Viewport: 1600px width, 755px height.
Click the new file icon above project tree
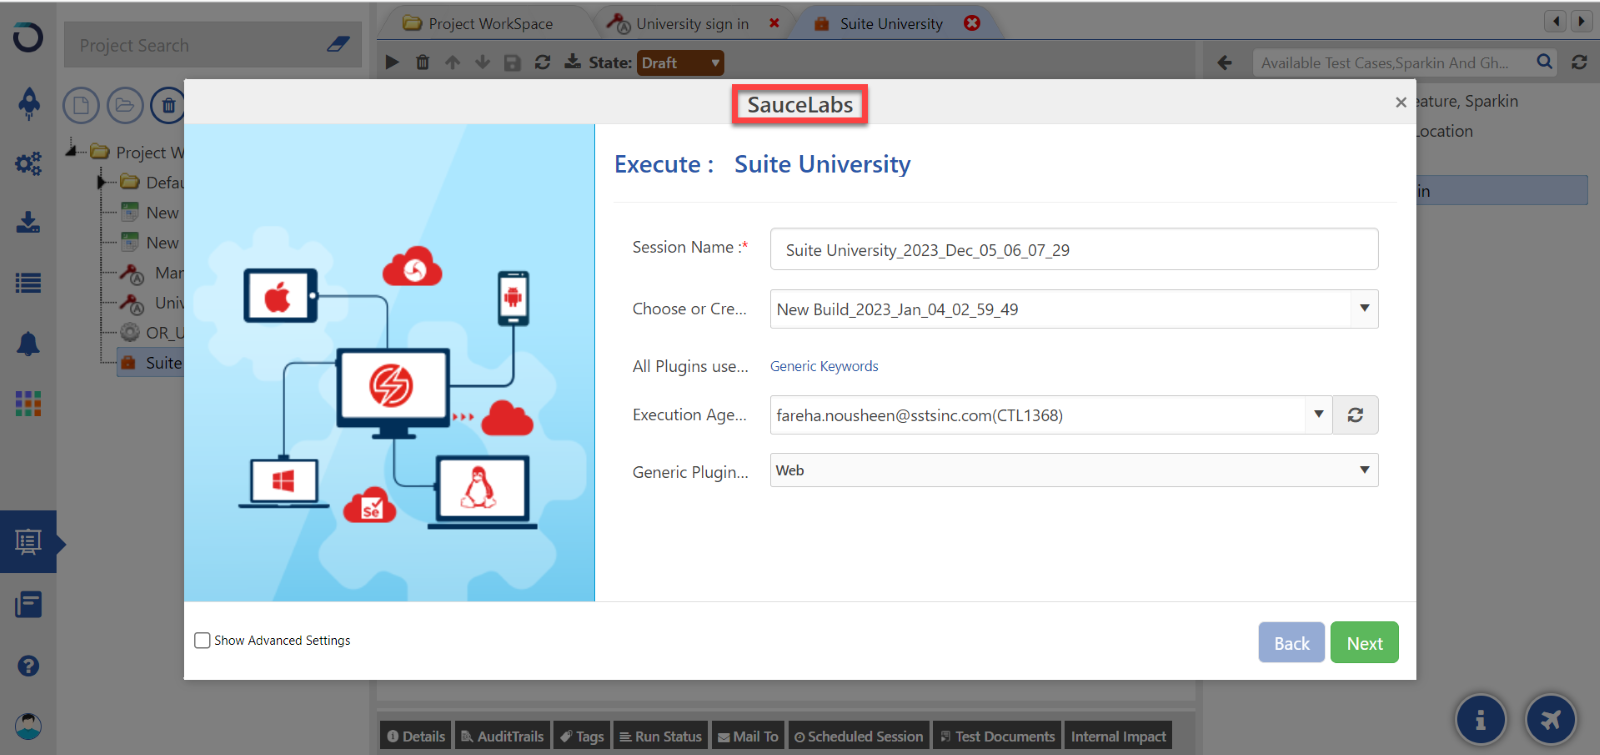click(81, 105)
